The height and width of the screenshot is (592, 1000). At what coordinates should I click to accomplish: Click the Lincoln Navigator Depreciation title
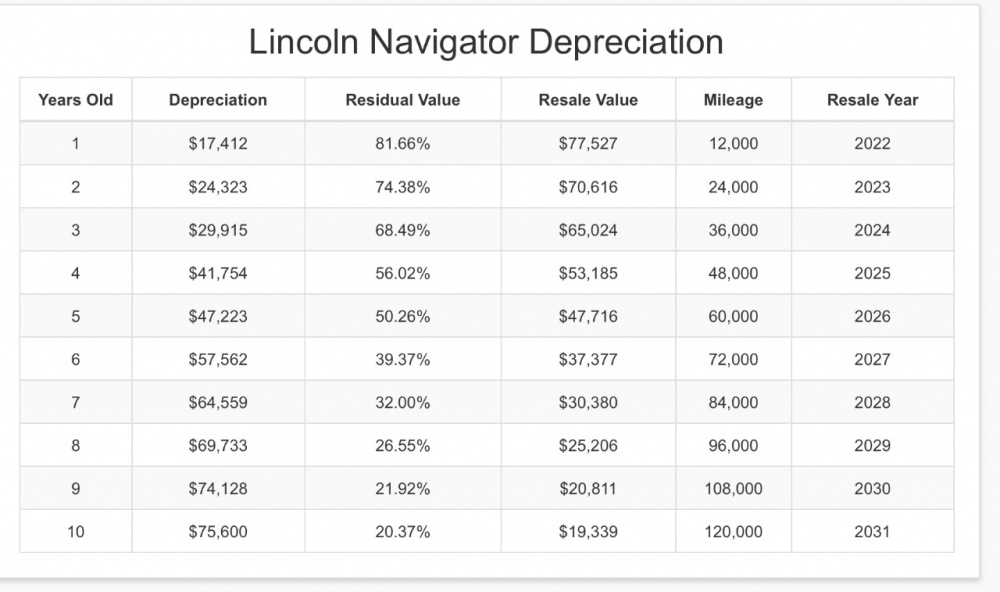(486, 42)
